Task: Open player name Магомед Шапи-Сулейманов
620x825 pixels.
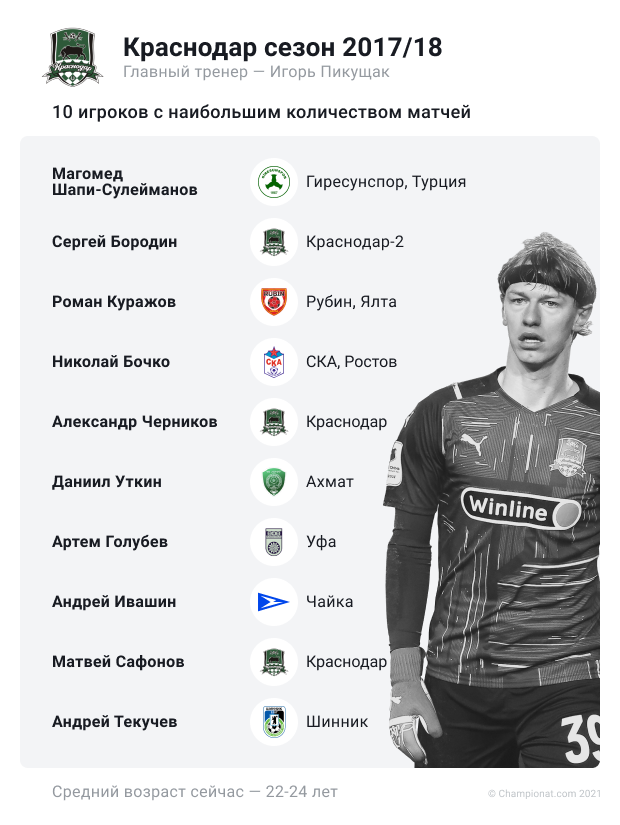Action: 125,182
